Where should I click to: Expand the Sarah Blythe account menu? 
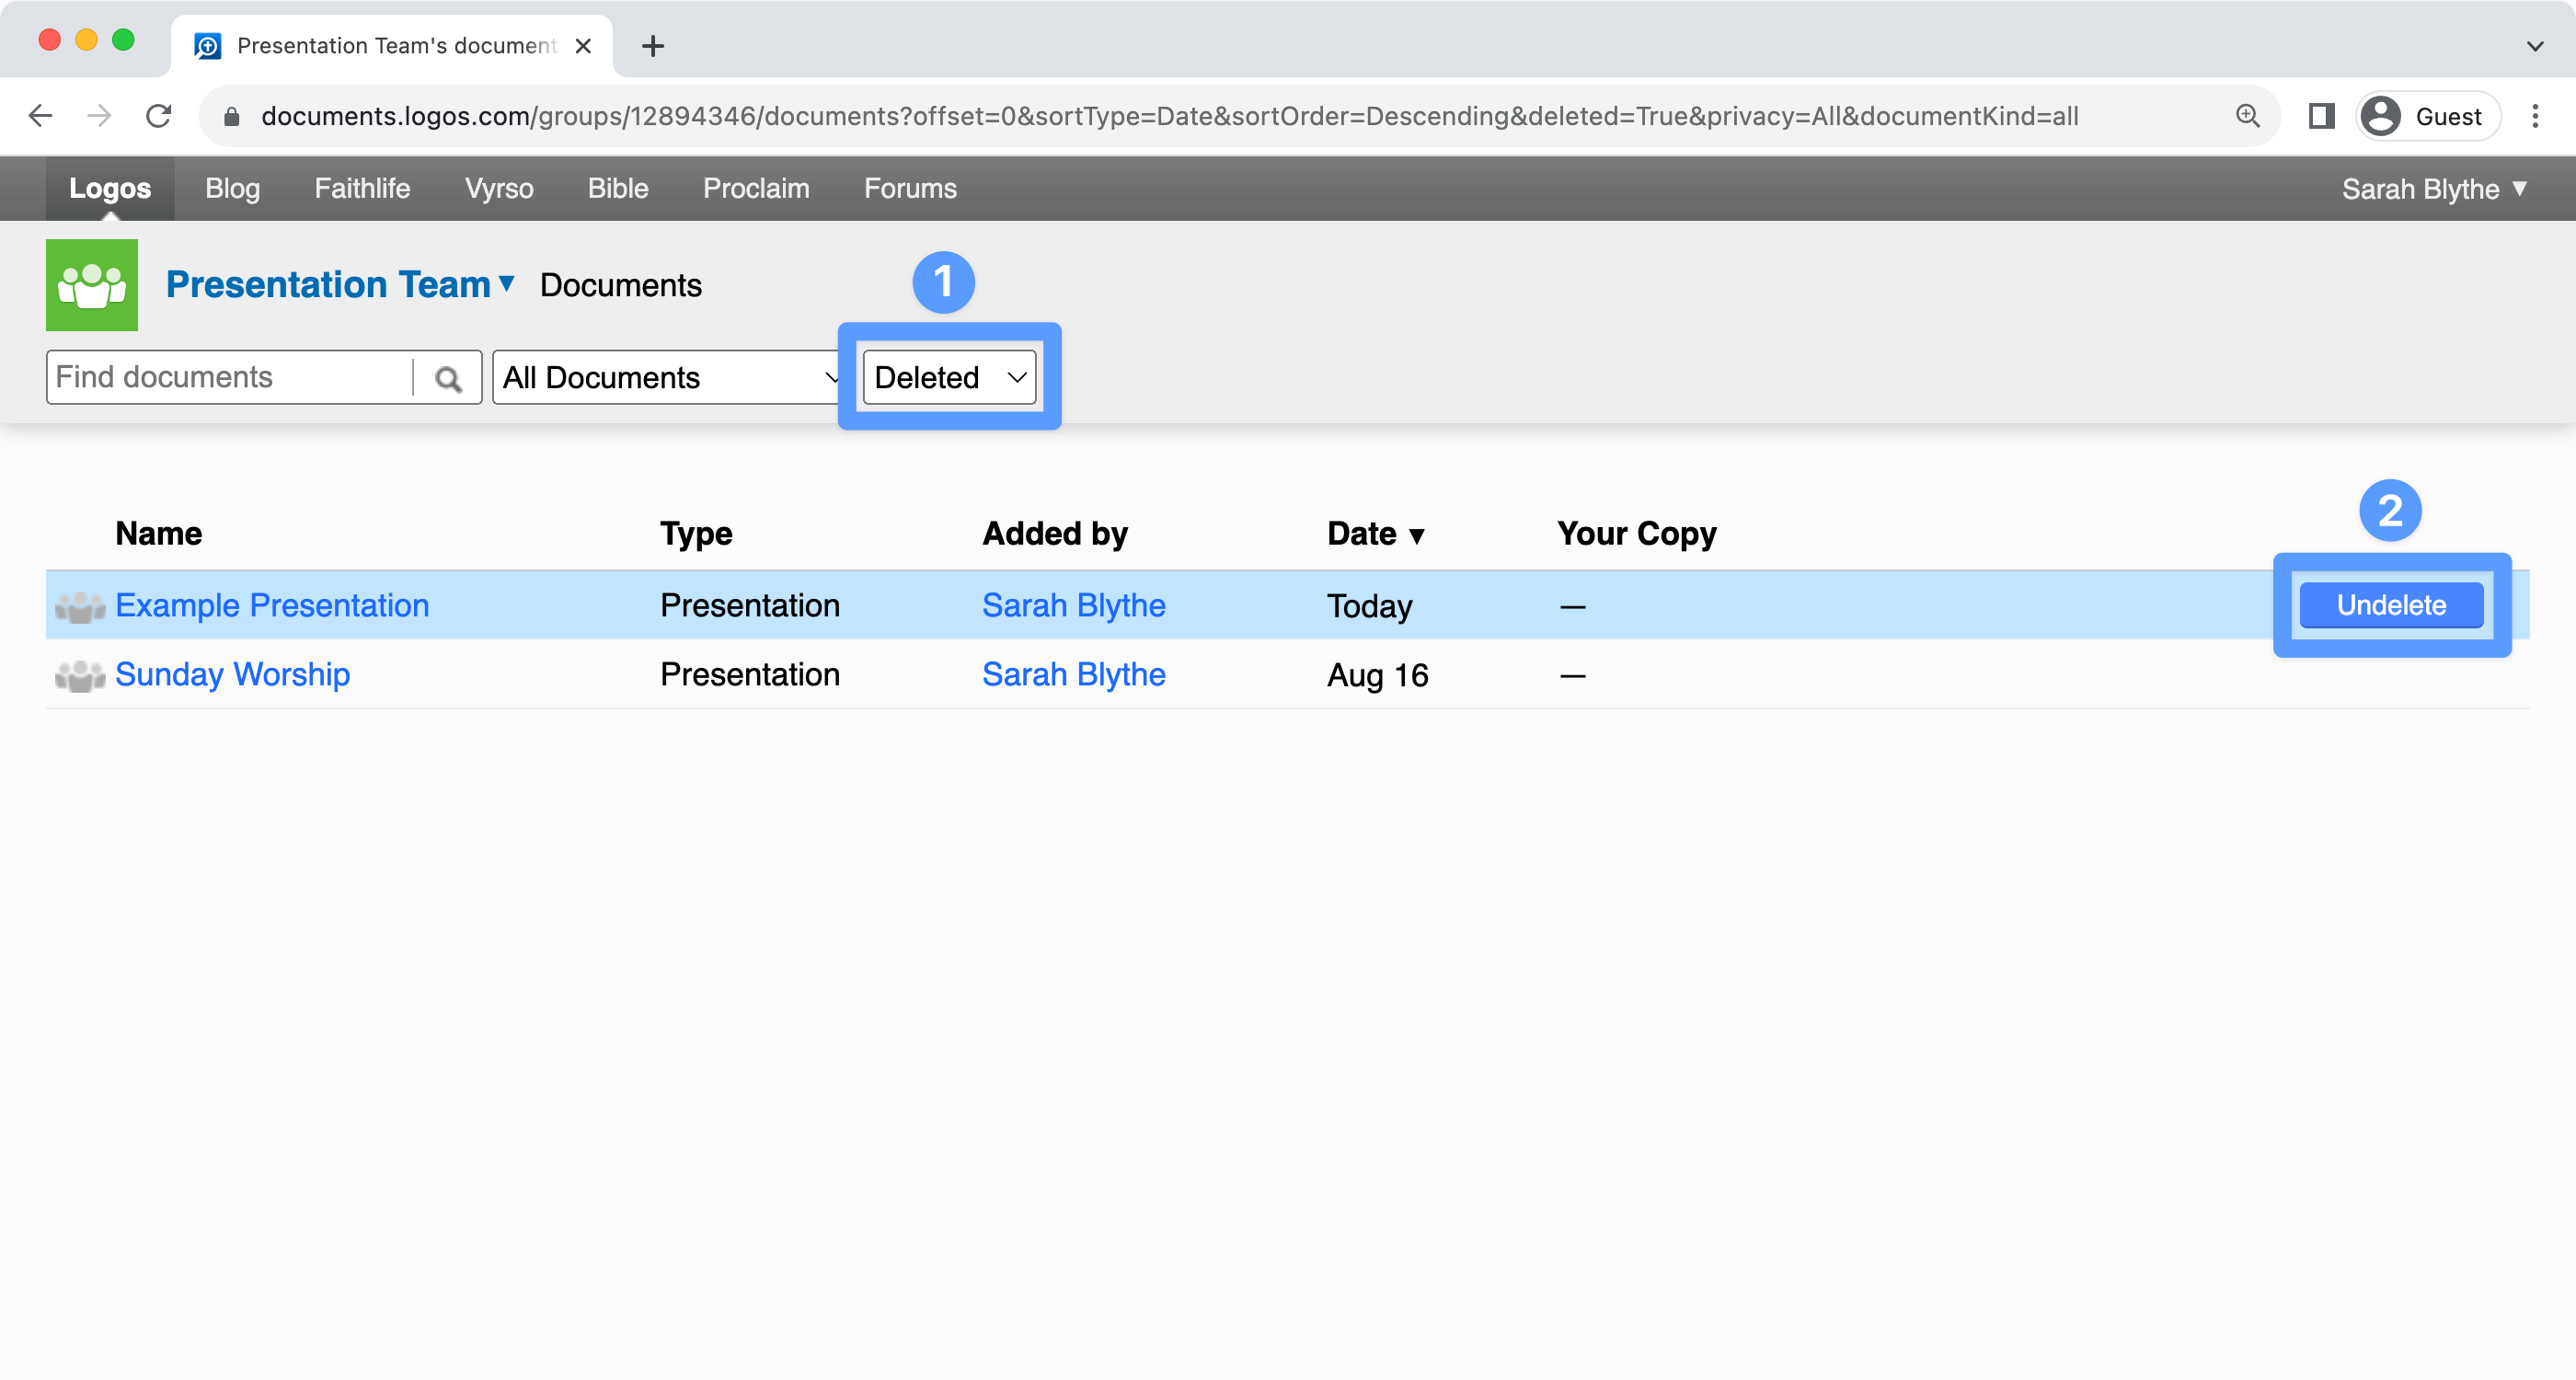[2434, 188]
